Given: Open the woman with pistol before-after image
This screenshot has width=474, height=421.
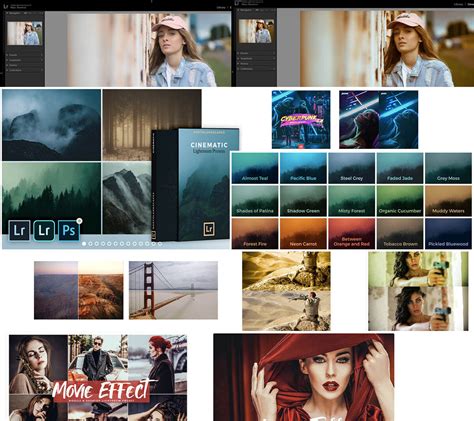Looking at the screenshot, I should tap(418, 291).
